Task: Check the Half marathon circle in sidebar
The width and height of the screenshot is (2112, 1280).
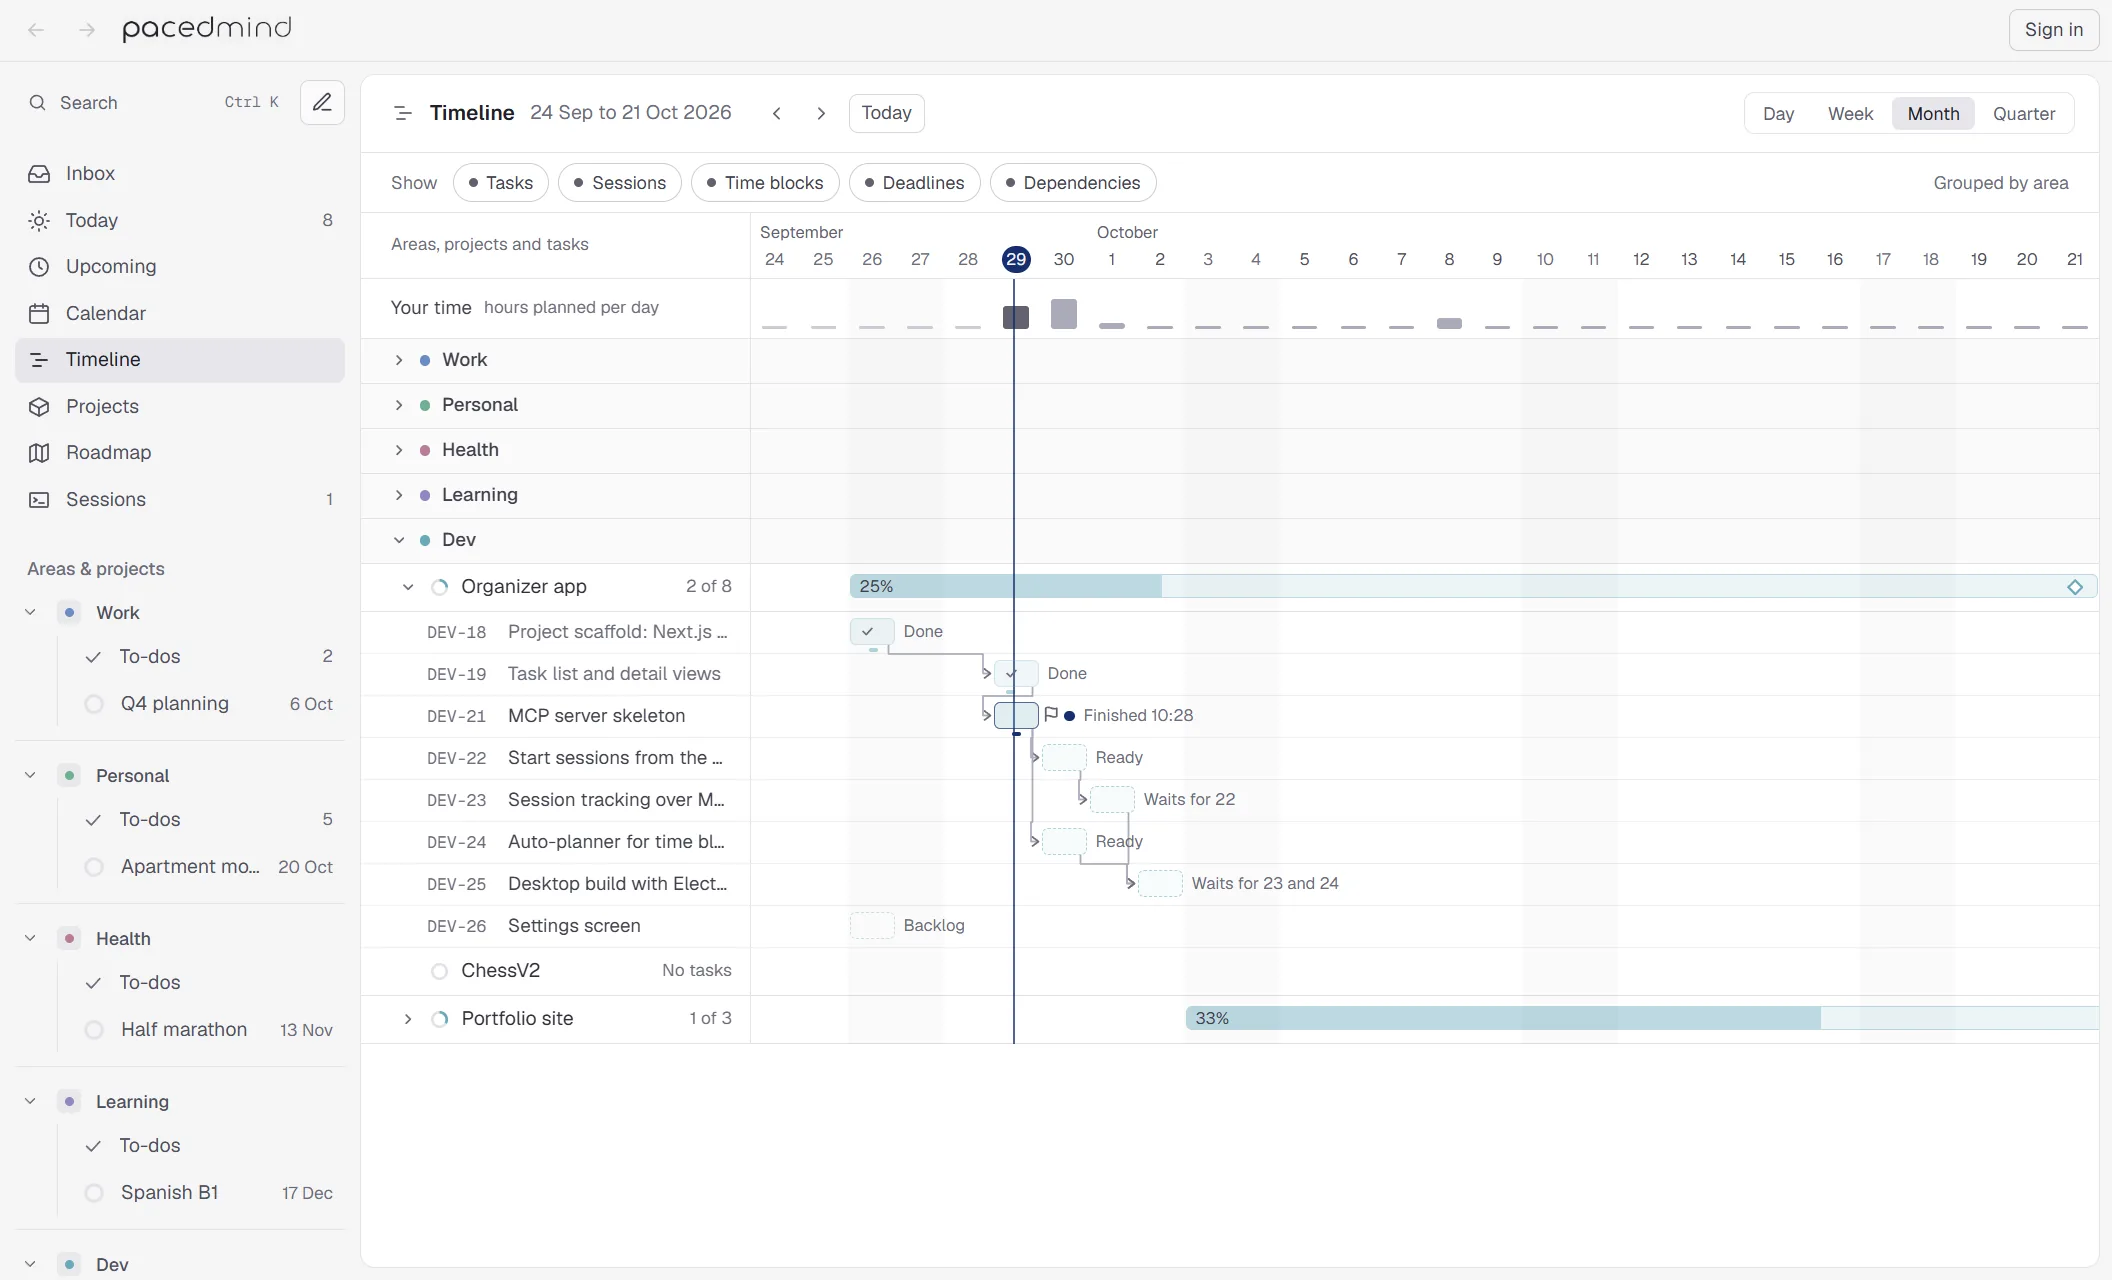Action: pos(94,1030)
